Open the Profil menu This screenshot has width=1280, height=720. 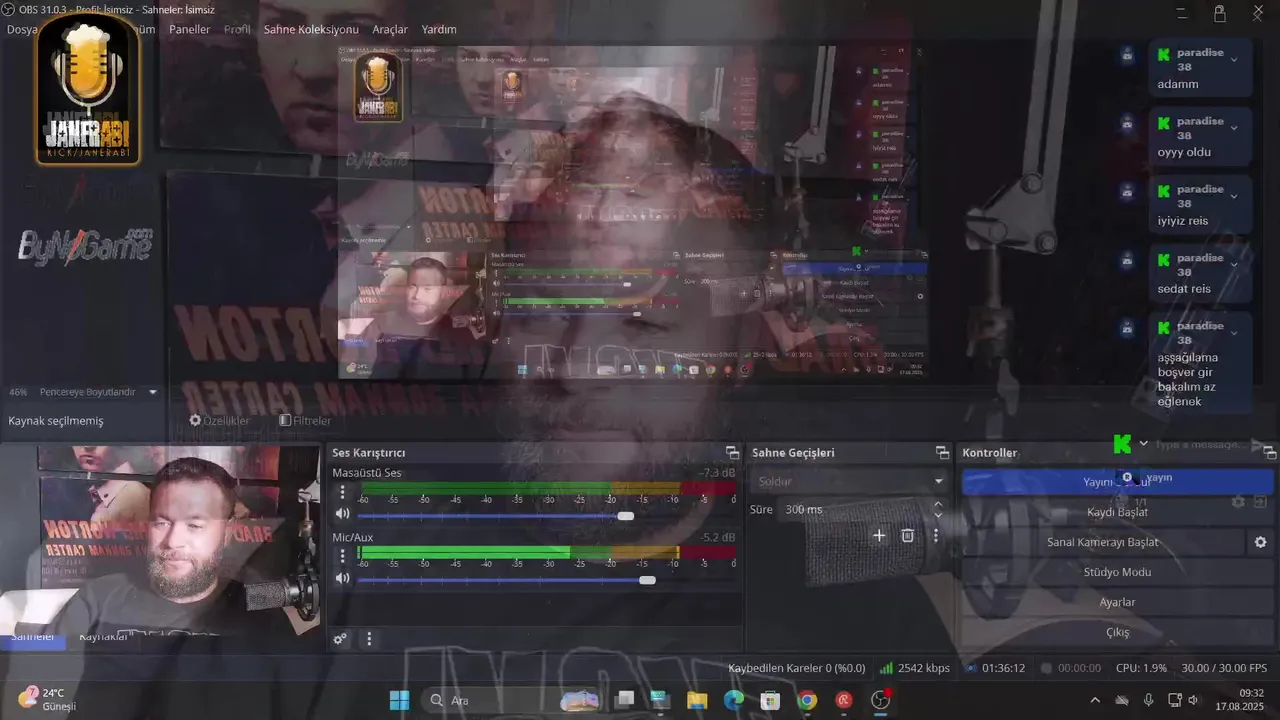(x=237, y=30)
